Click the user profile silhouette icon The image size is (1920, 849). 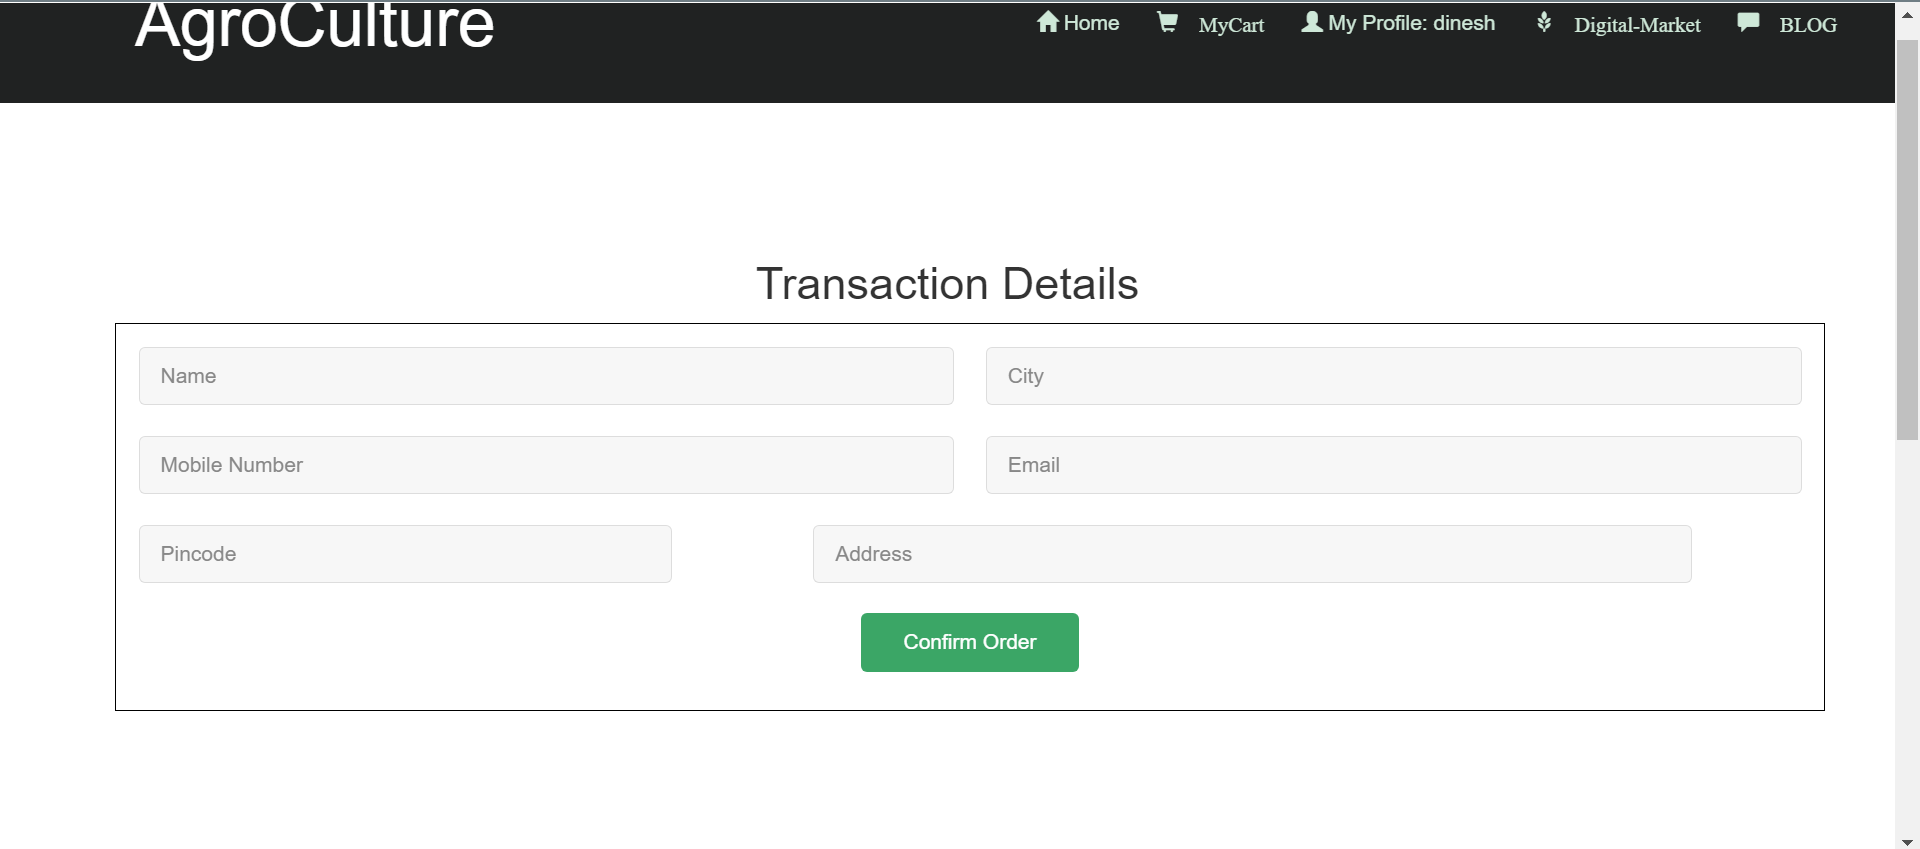pyautogui.click(x=1312, y=22)
